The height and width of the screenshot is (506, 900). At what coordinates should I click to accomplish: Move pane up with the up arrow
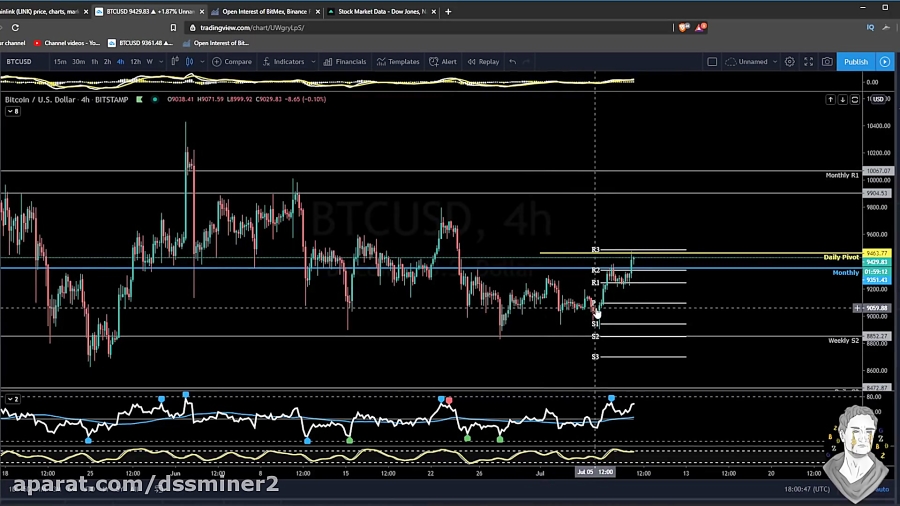[x=831, y=100]
